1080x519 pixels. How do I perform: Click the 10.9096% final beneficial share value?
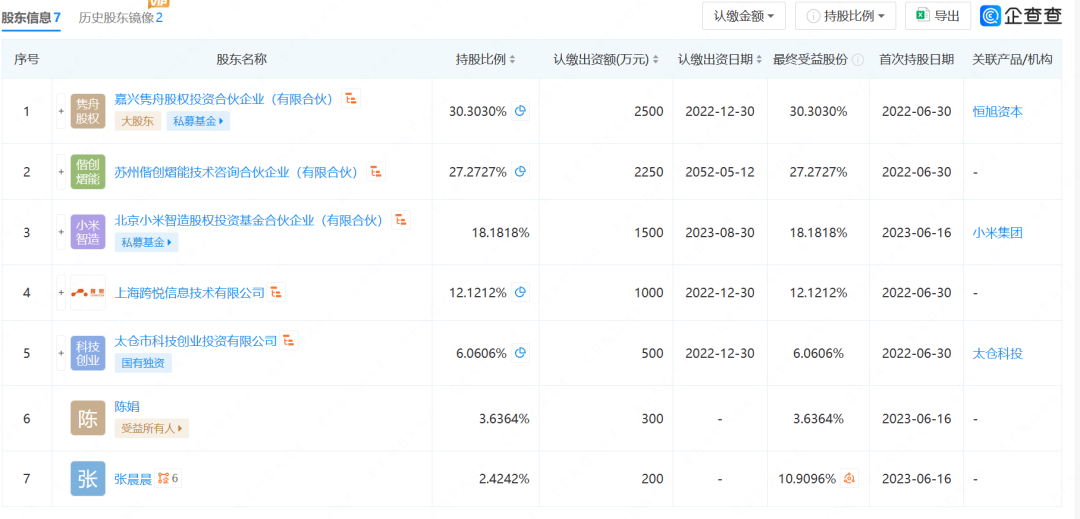[807, 479]
